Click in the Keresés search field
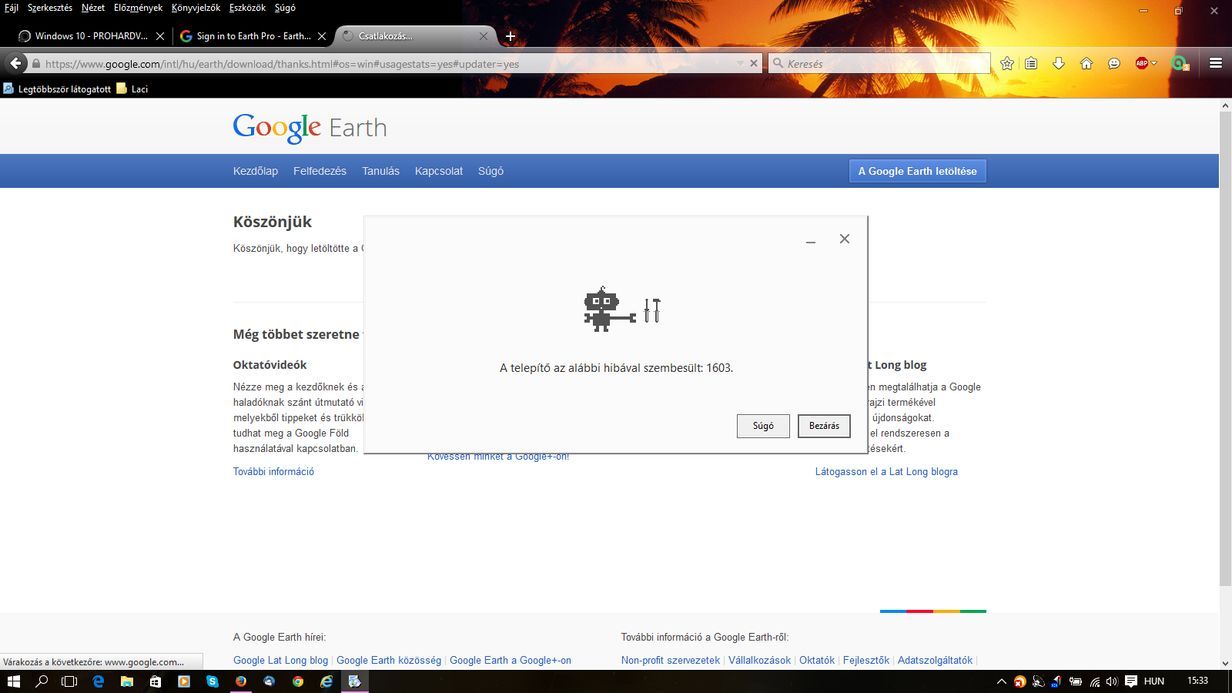The height and width of the screenshot is (693, 1232). click(x=880, y=64)
